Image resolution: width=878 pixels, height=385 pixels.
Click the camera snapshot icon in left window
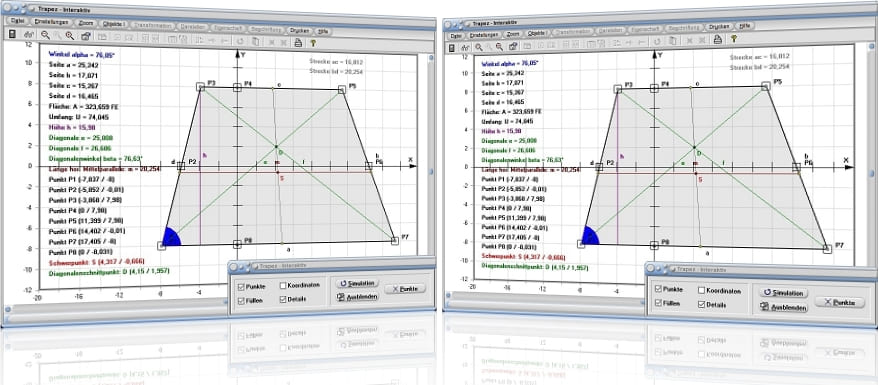(x=86, y=36)
